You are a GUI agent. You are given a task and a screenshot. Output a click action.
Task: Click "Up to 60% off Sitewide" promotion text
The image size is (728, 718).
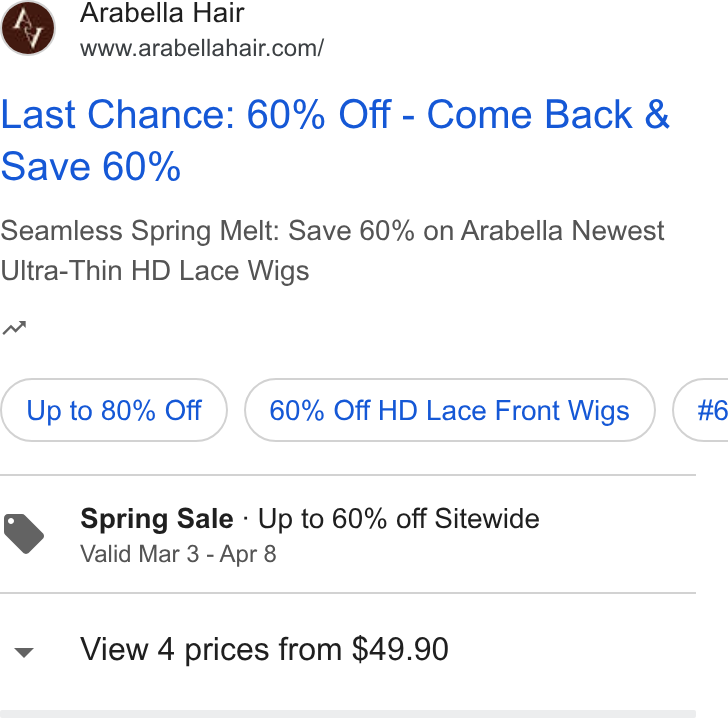point(399,518)
